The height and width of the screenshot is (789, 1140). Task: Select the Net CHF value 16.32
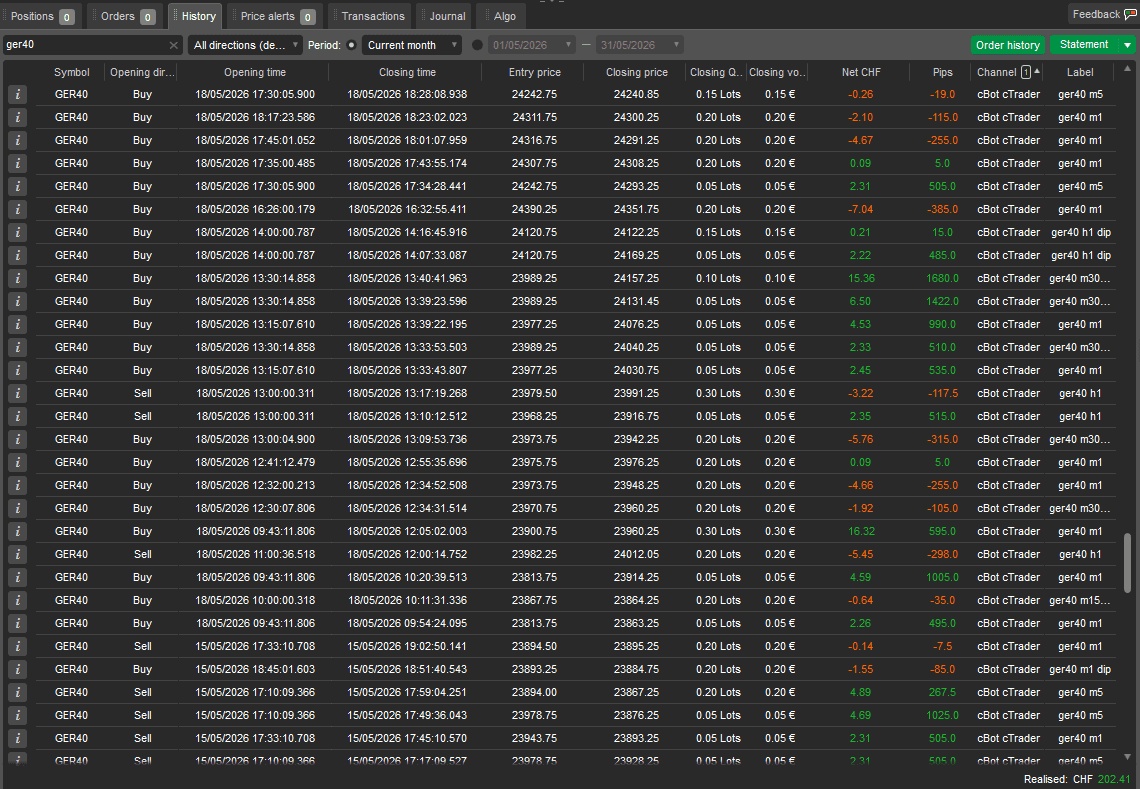click(861, 532)
